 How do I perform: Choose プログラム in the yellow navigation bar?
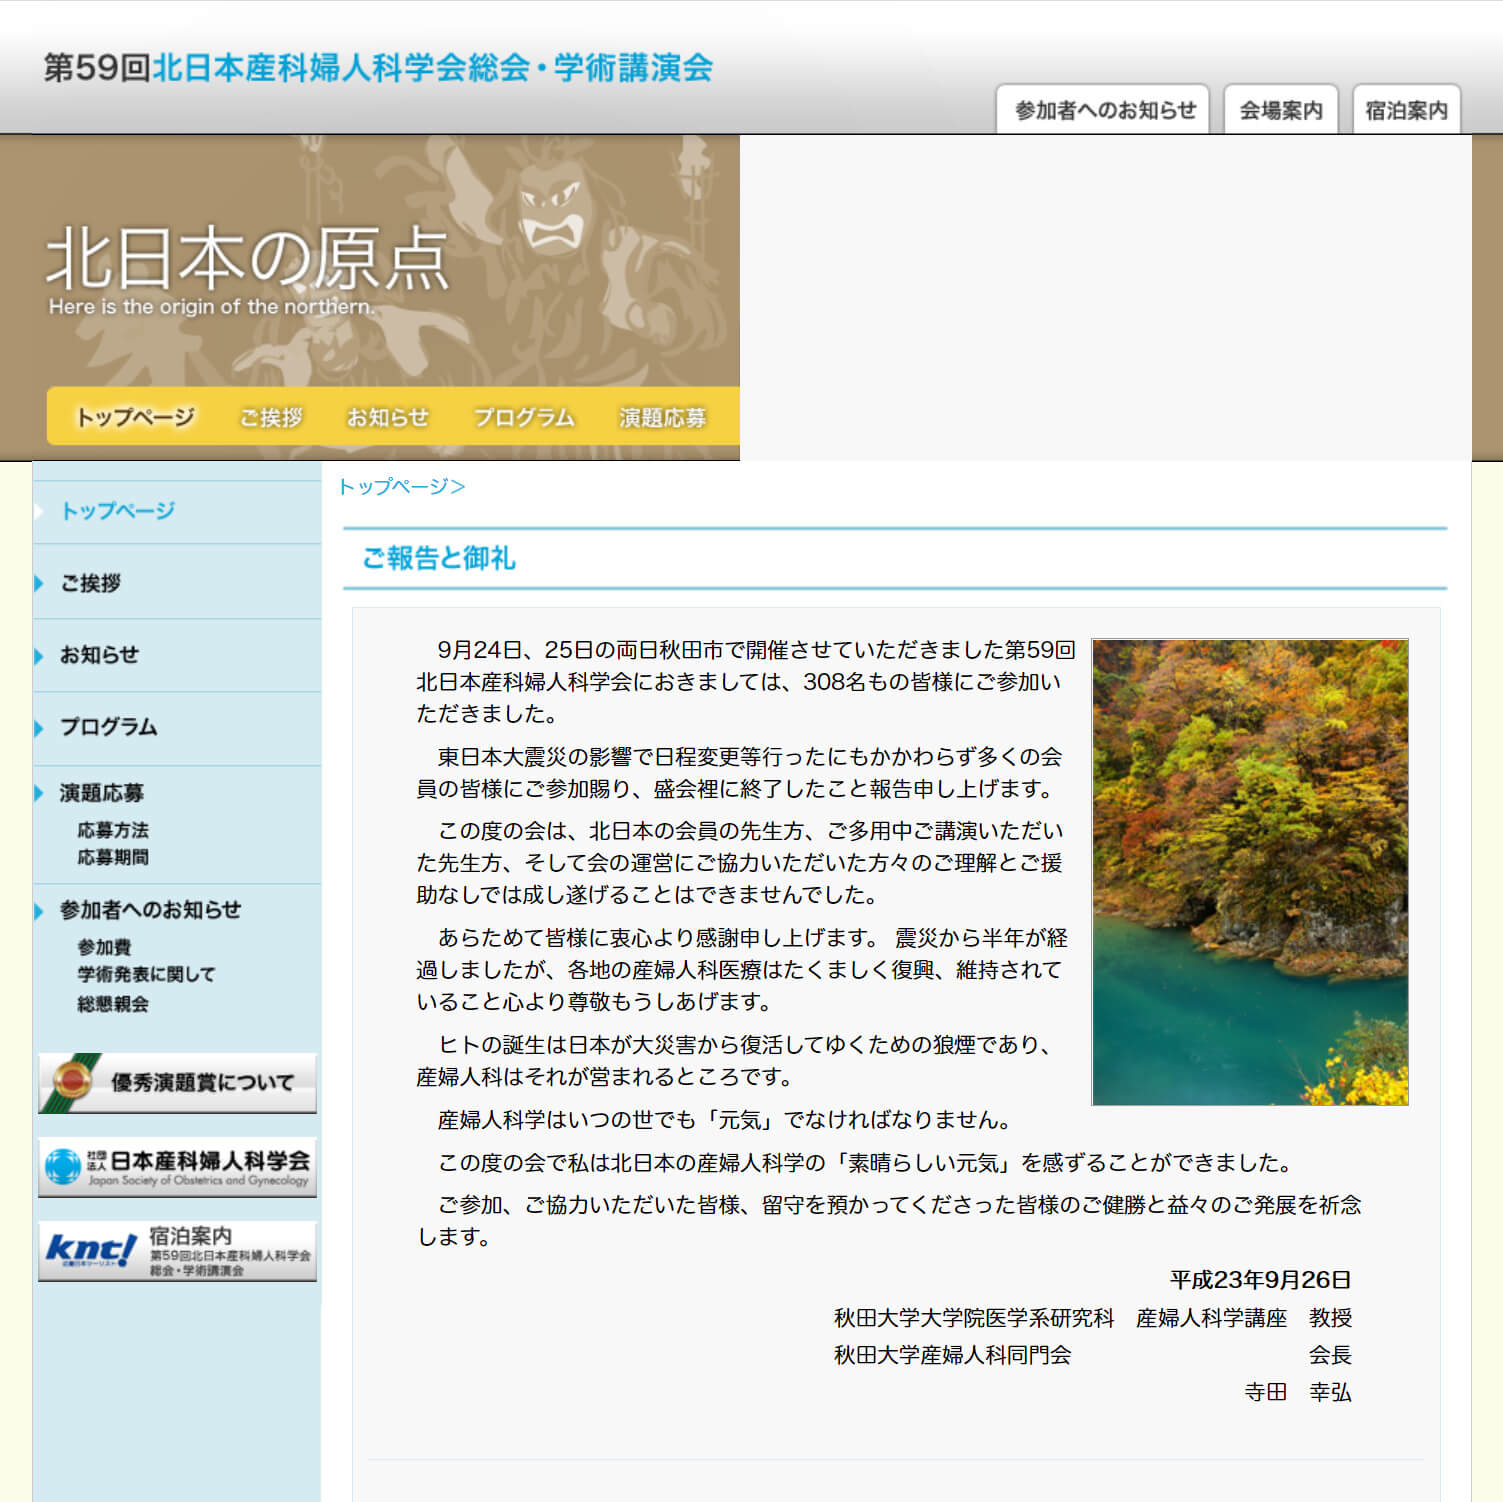(524, 417)
